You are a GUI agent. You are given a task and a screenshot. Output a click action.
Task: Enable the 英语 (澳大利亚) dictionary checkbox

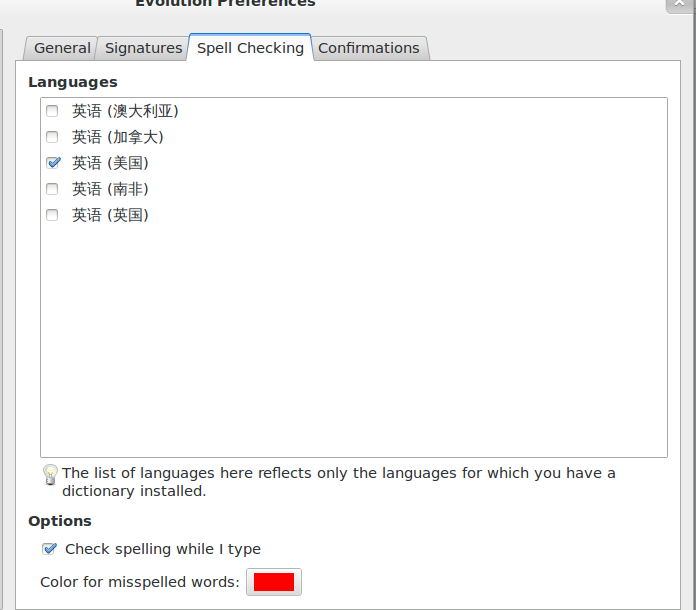tap(52, 111)
